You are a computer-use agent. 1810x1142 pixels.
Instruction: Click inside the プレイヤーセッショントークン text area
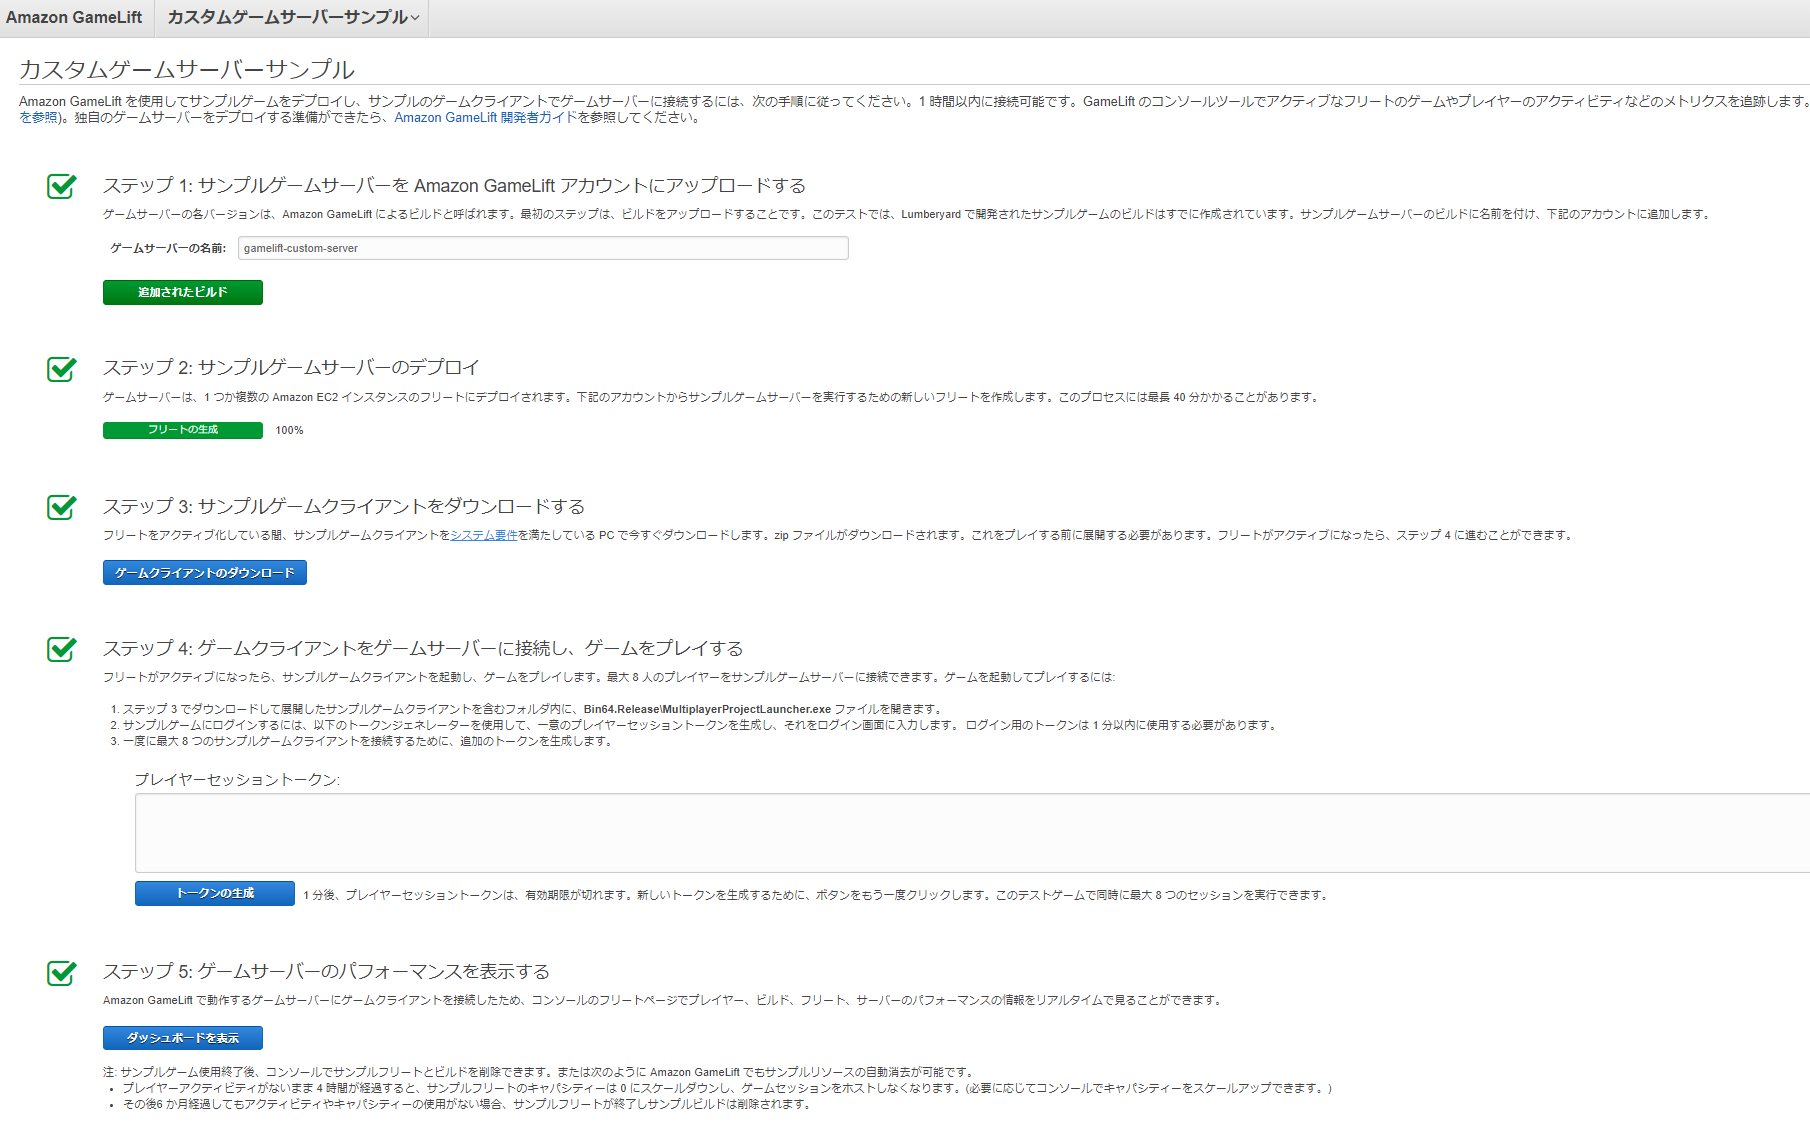972,833
